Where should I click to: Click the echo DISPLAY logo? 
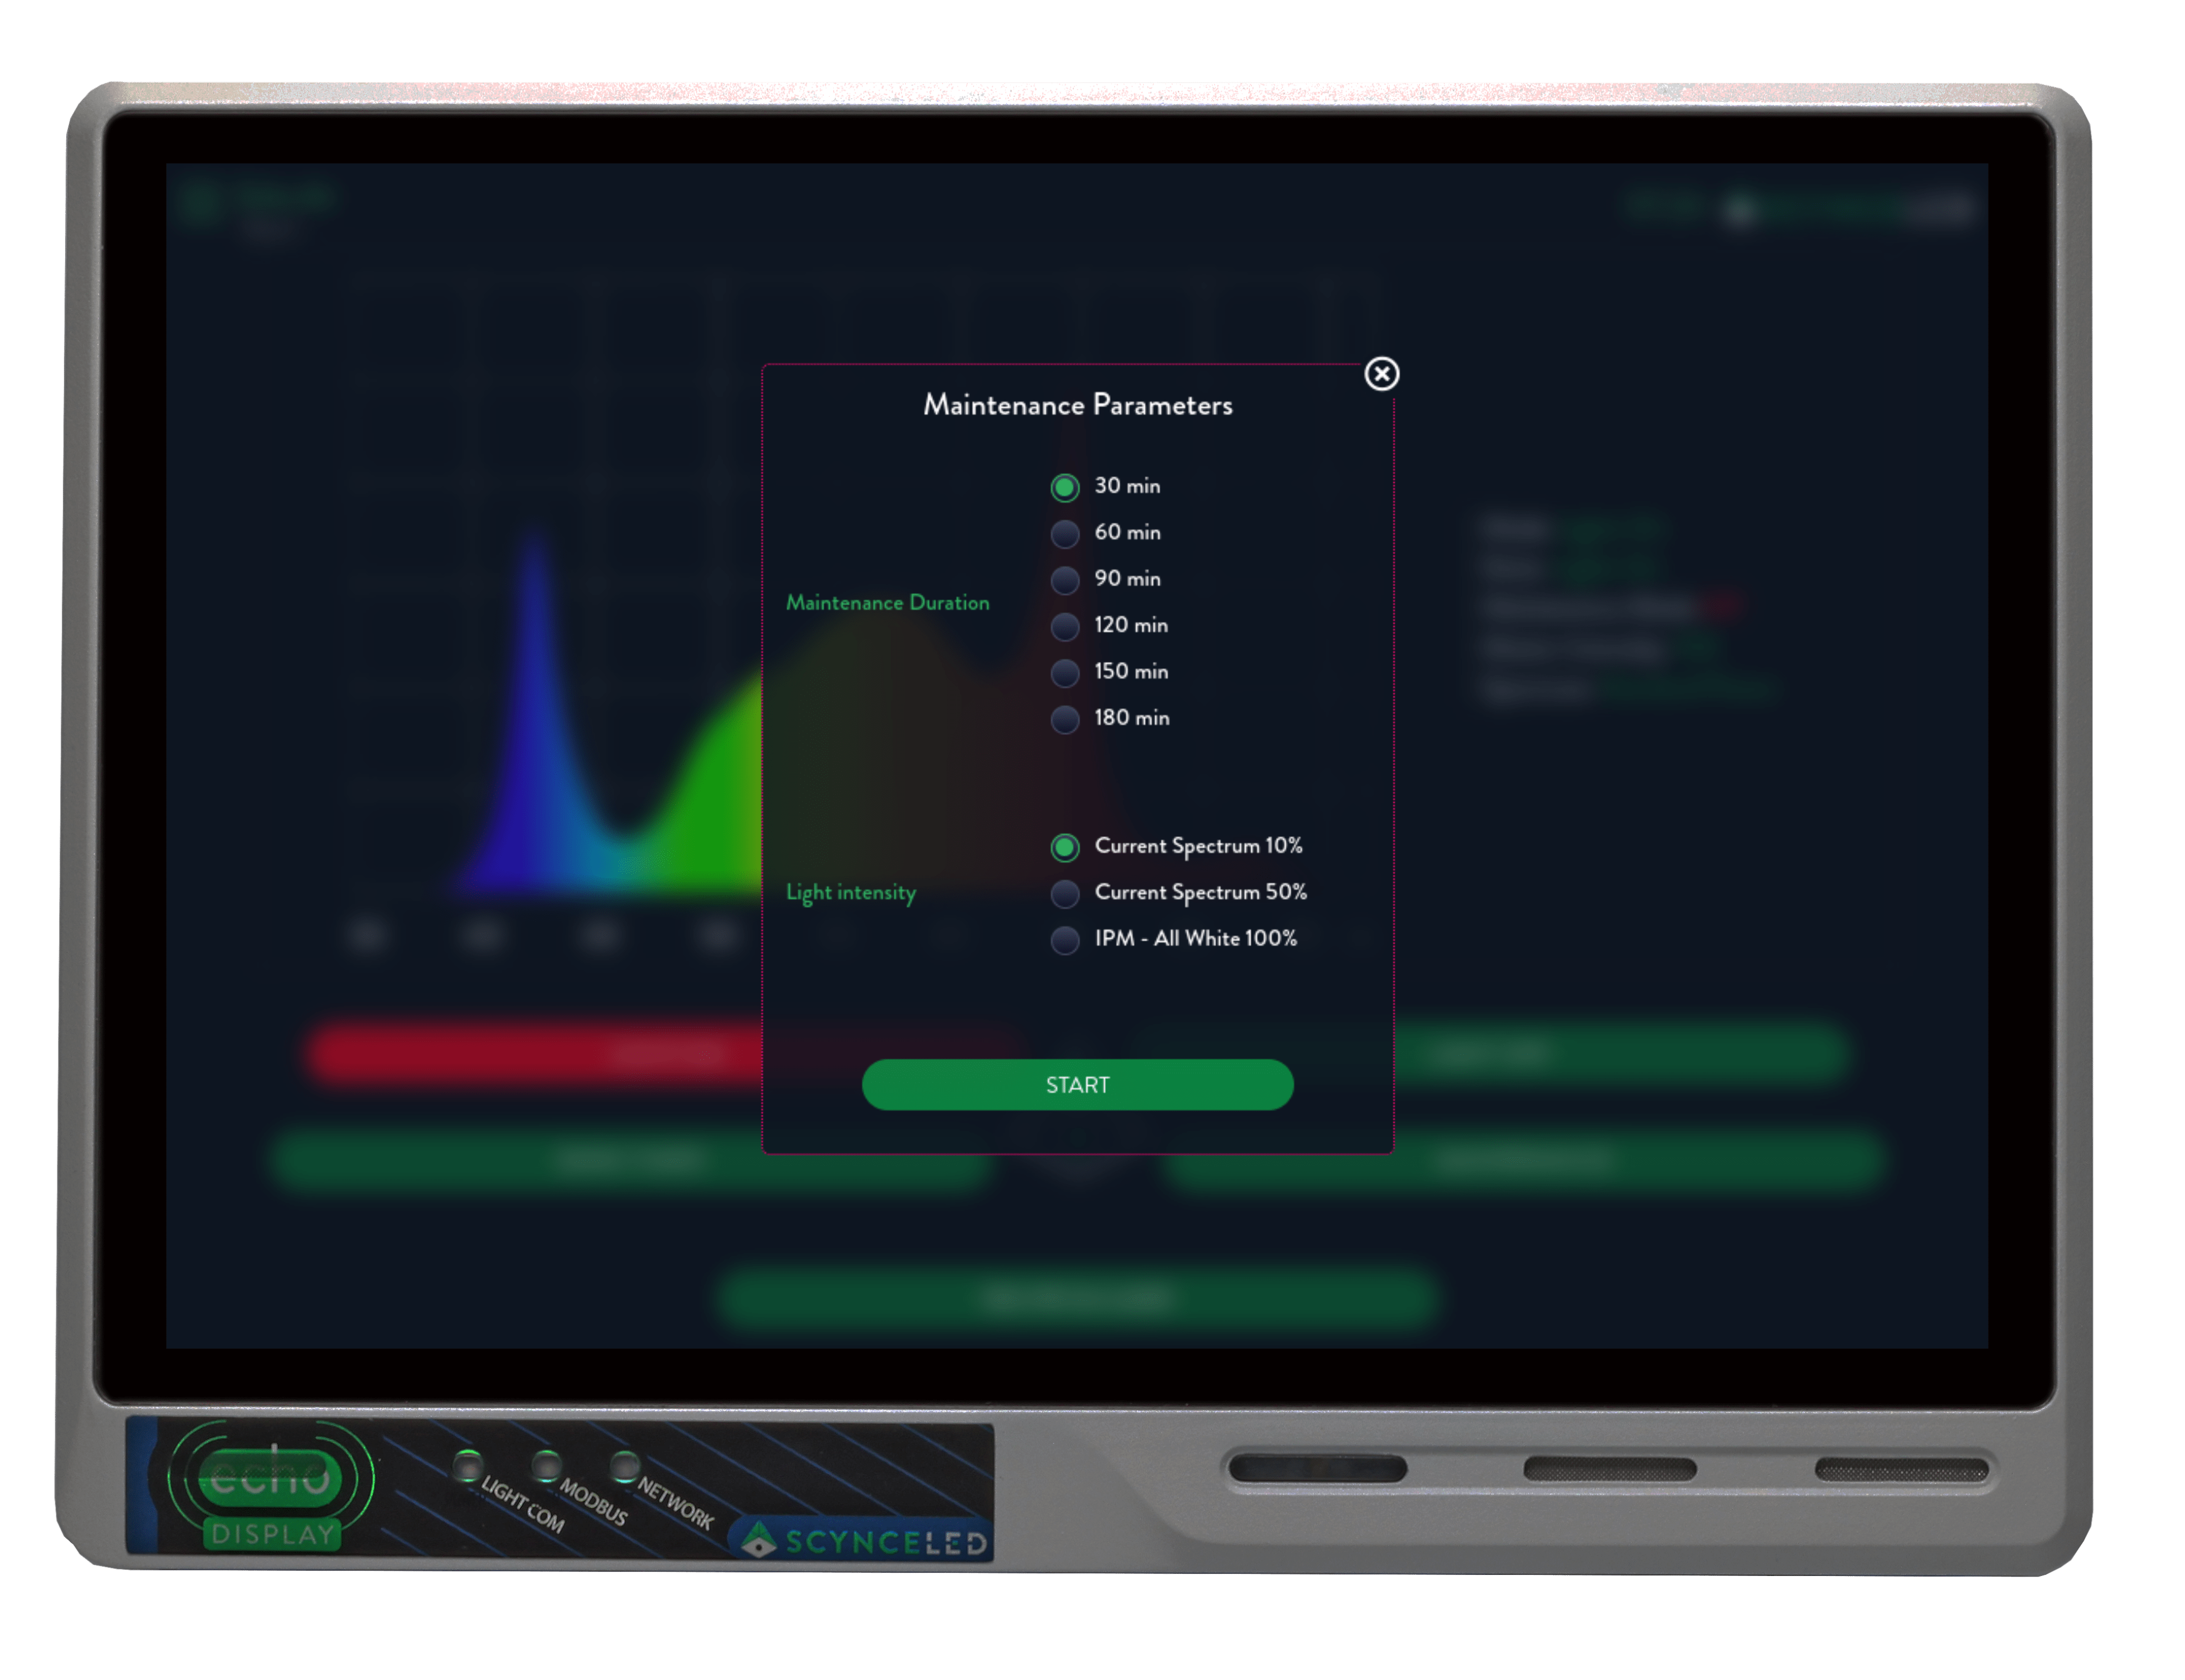[x=270, y=1485]
